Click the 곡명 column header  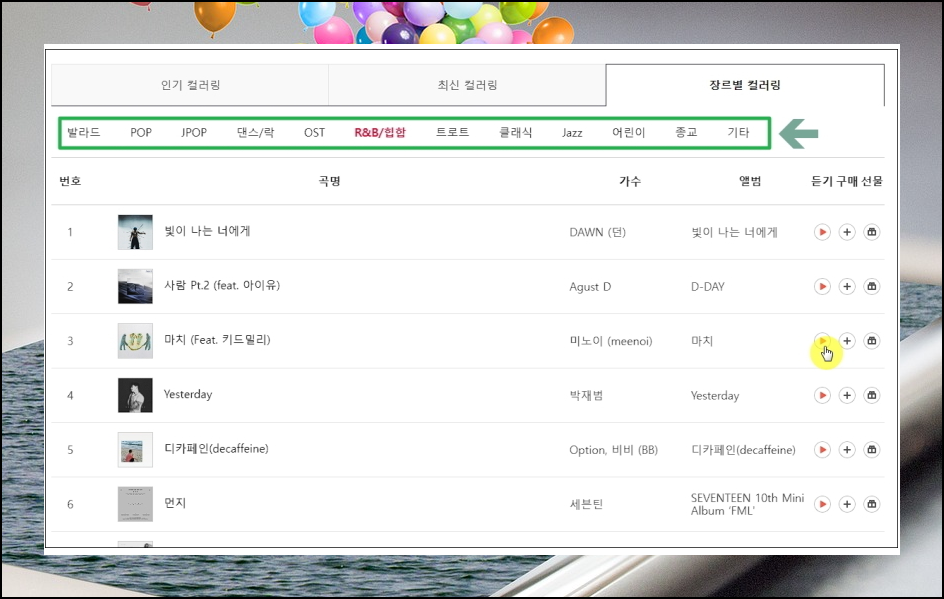click(329, 181)
